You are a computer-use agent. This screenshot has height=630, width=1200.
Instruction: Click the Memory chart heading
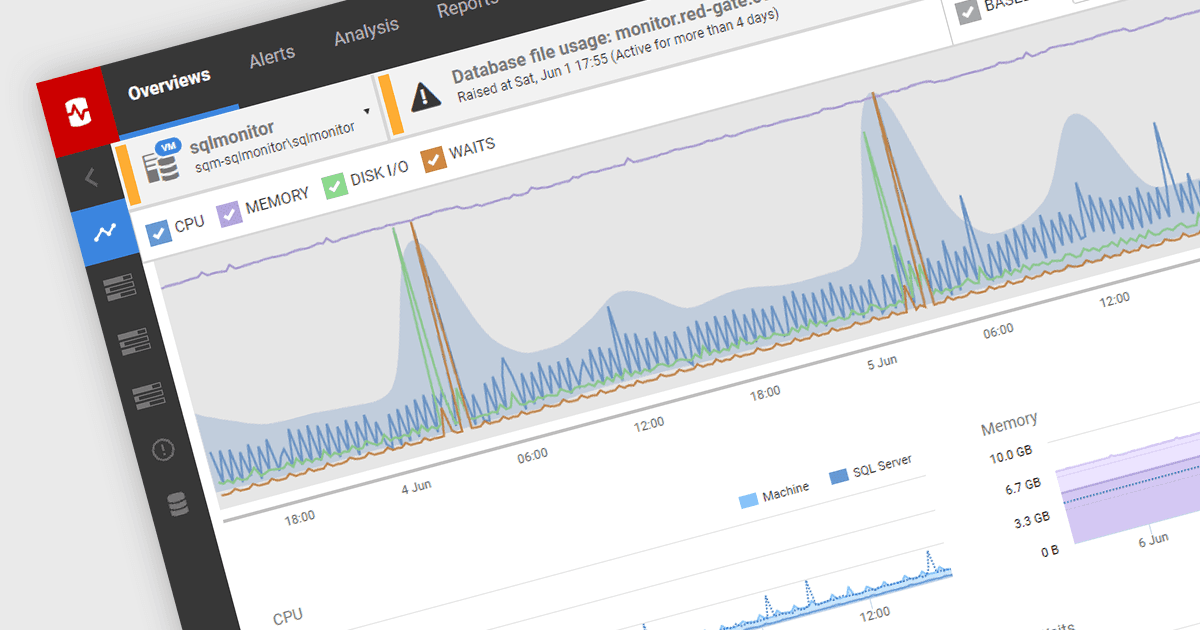click(x=1009, y=425)
